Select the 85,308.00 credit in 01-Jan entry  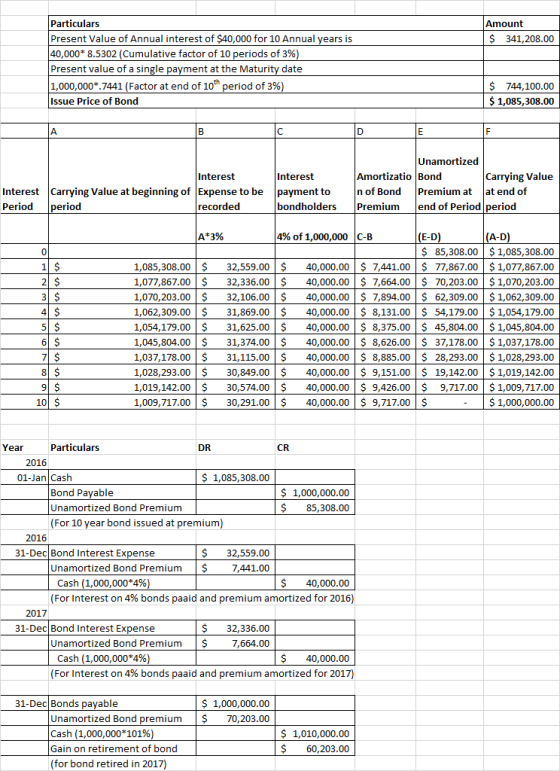tap(315, 507)
